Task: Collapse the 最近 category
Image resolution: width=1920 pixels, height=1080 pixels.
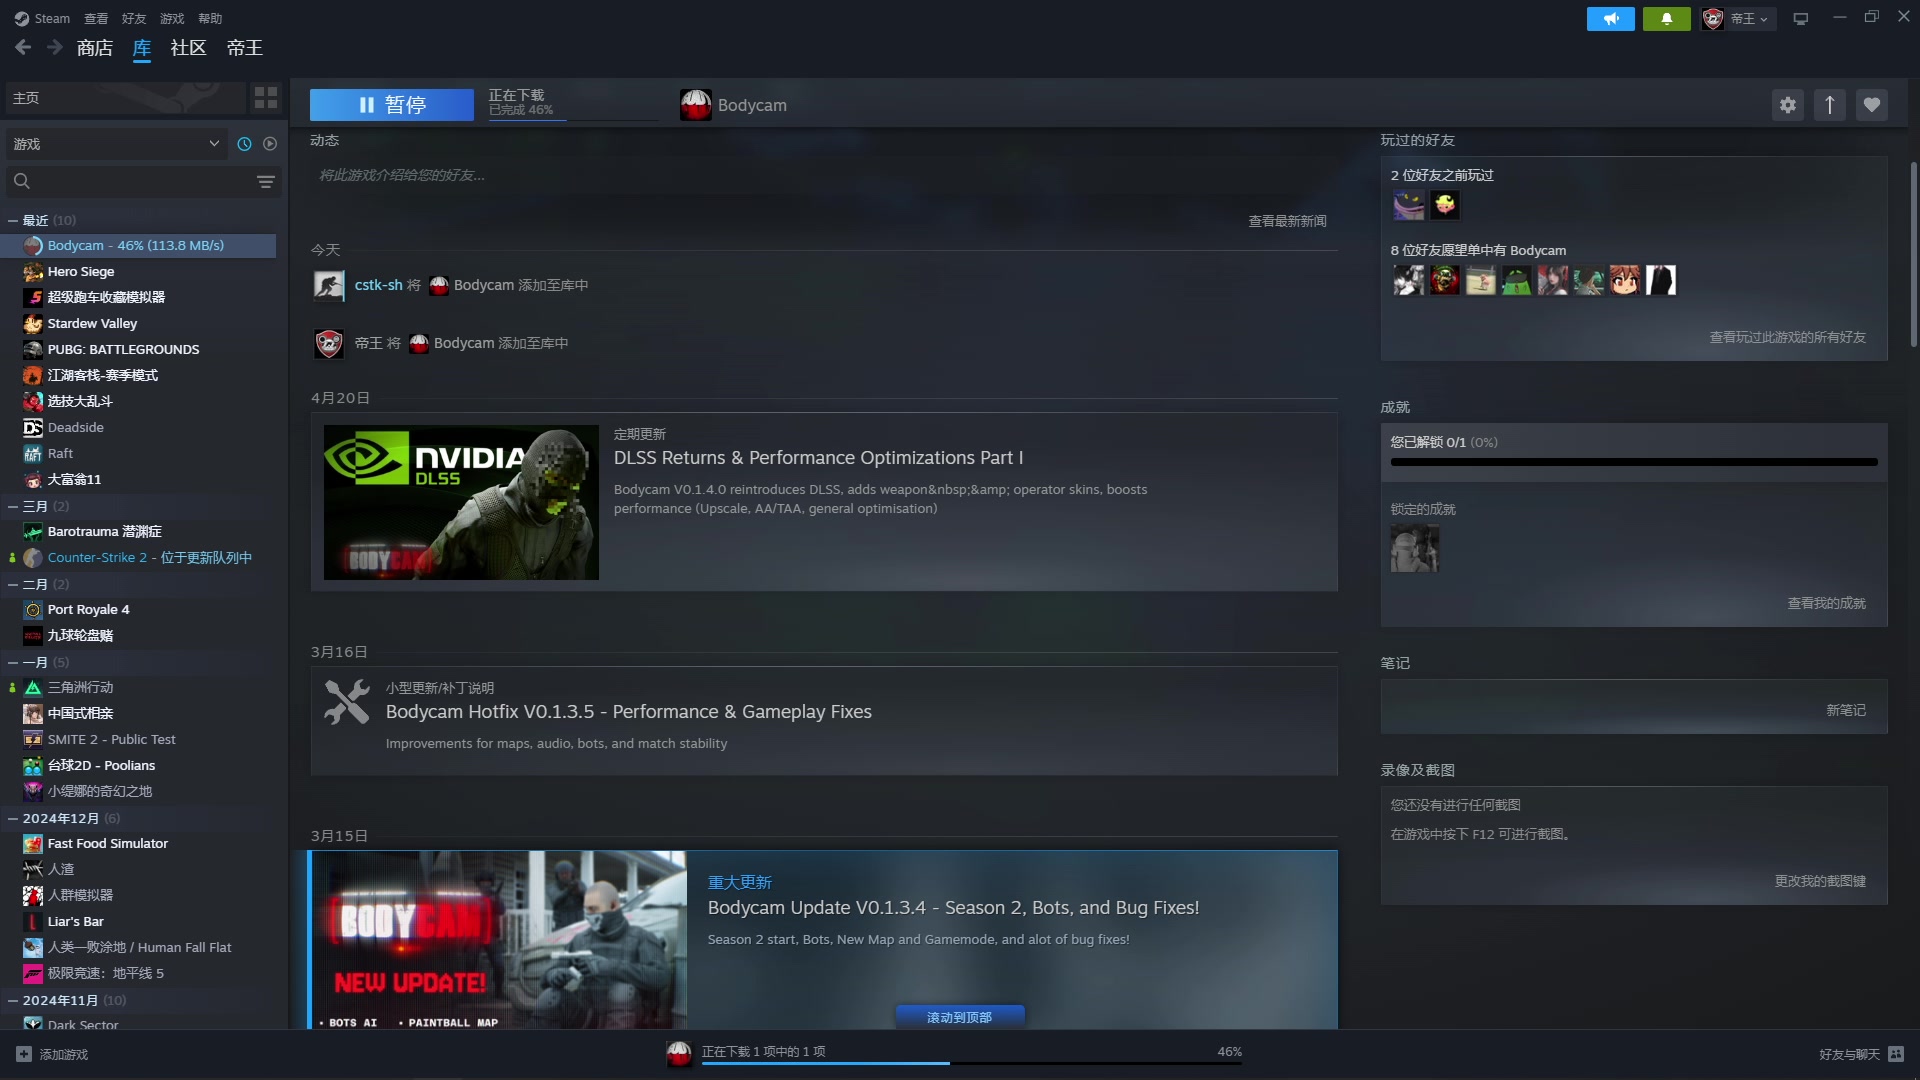Action: tap(14, 220)
